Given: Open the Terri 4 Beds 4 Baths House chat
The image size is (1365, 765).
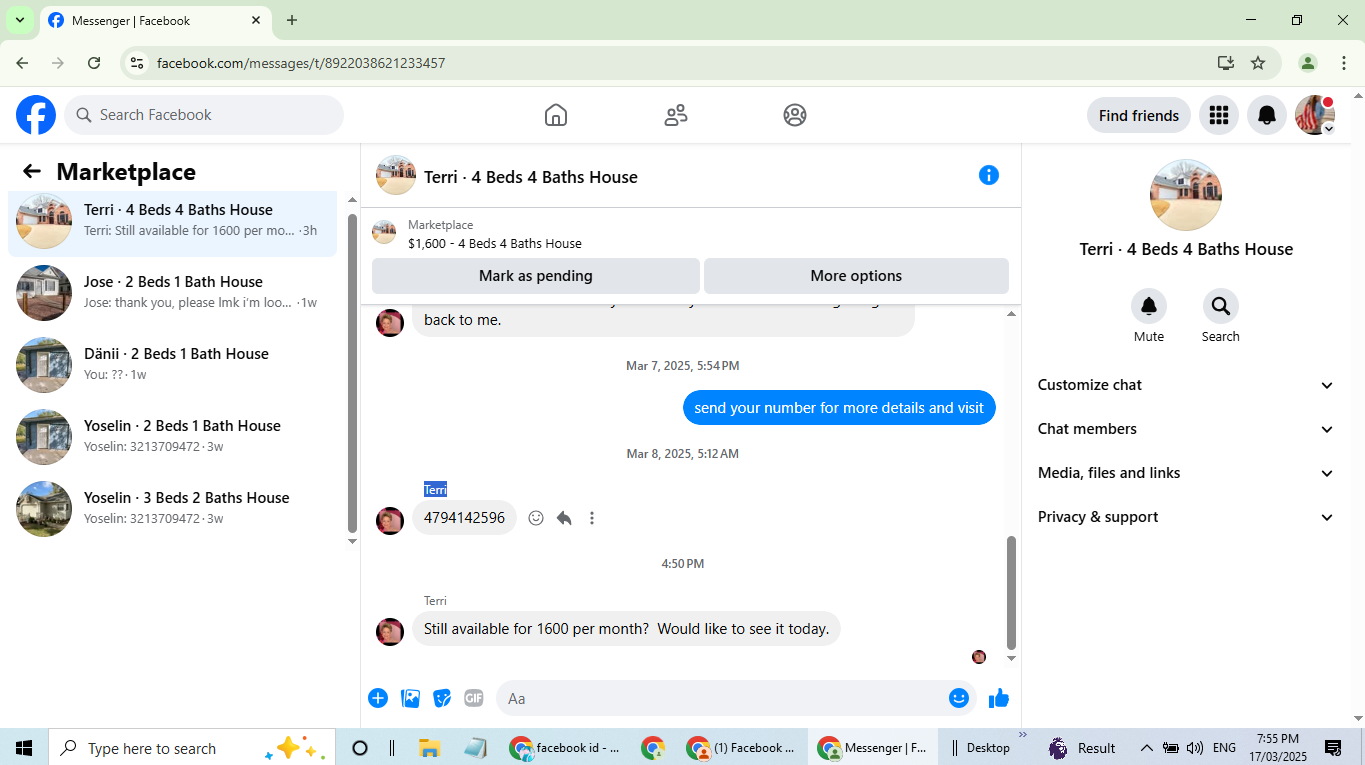Looking at the screenshot, I should click(172, 220).
